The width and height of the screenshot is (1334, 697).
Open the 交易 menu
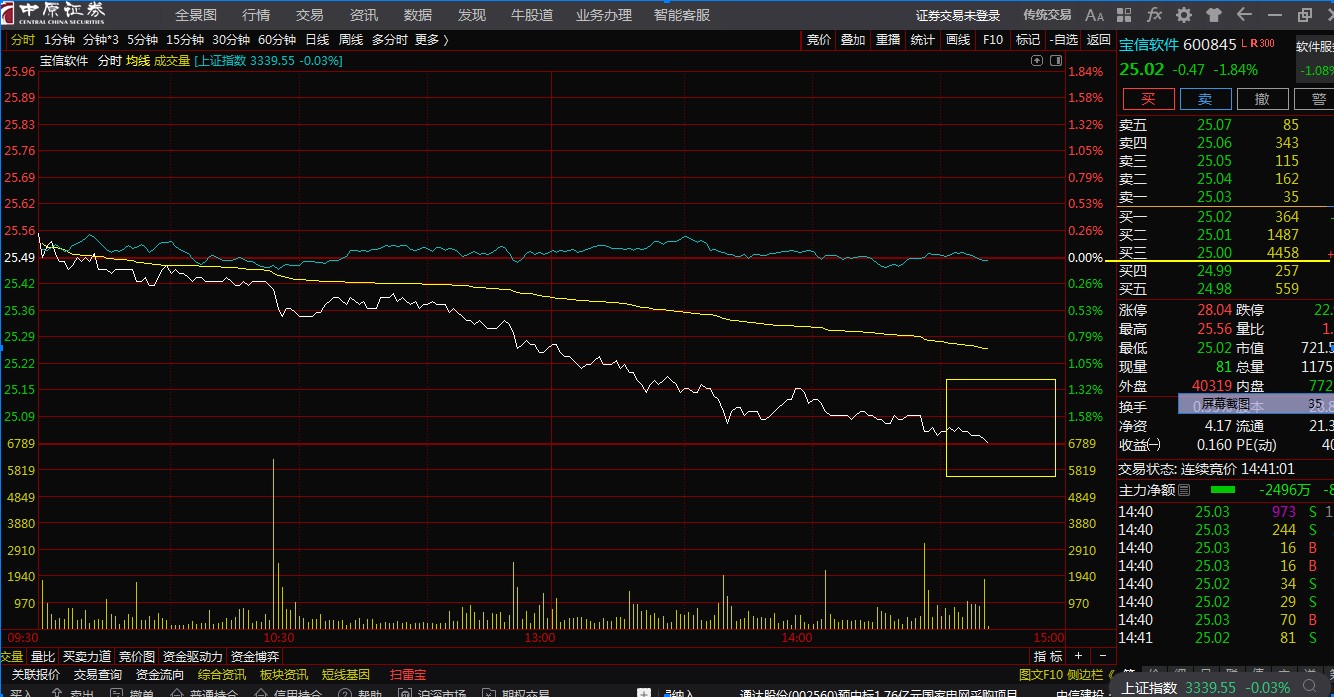click(310, 15)
